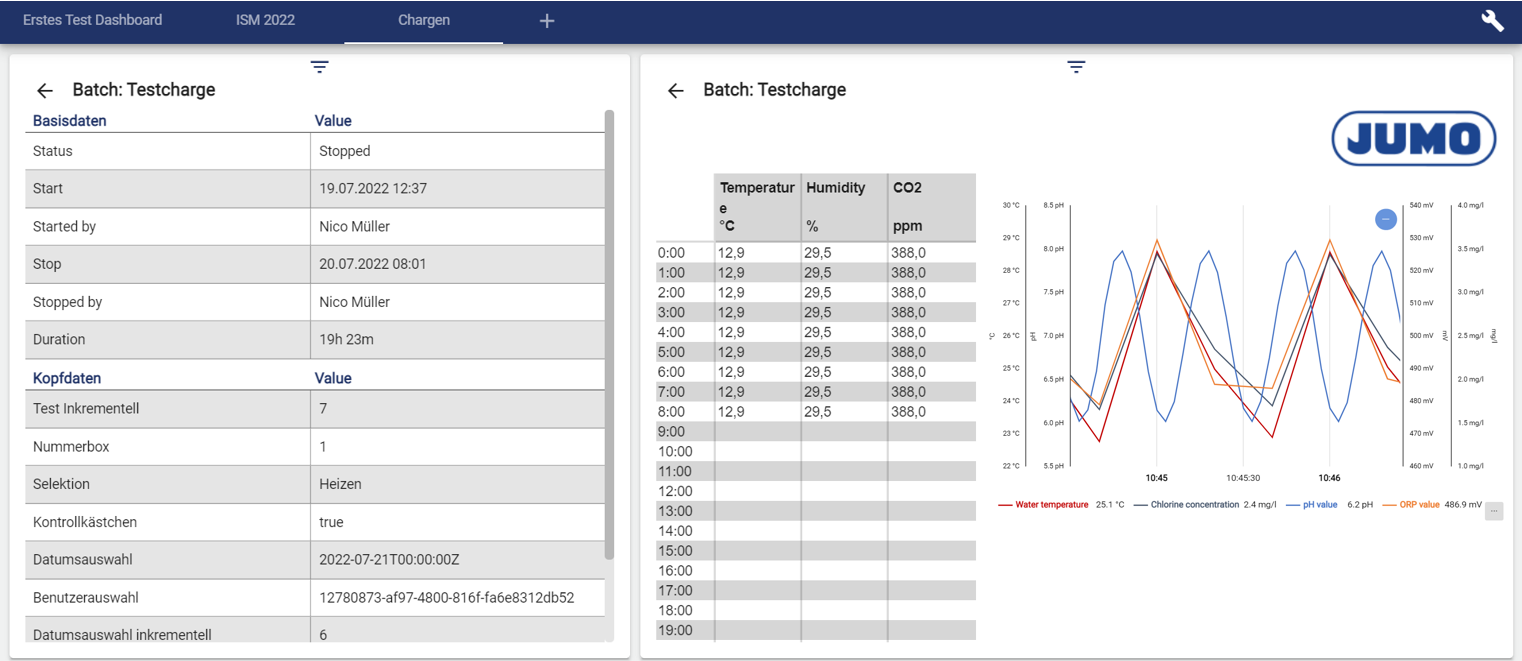Screen dimensions: 1522x661
Task: Switch to Erstes Test Dashboard tab
Action: tap(92, 20)
